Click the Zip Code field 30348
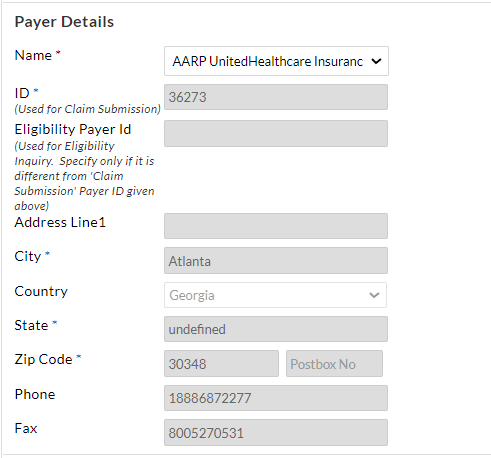This screenshot has height=458, width=491. (221, 363)
